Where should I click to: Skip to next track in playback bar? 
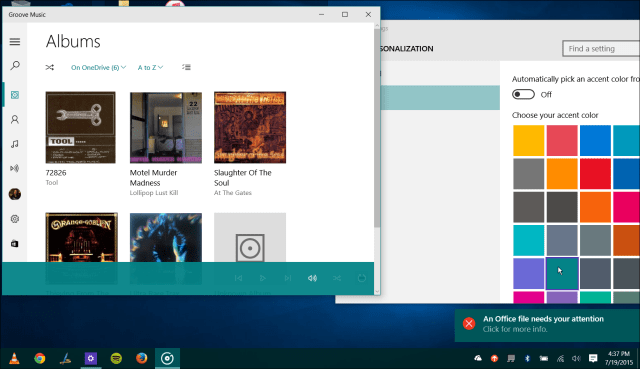(288, 278)
